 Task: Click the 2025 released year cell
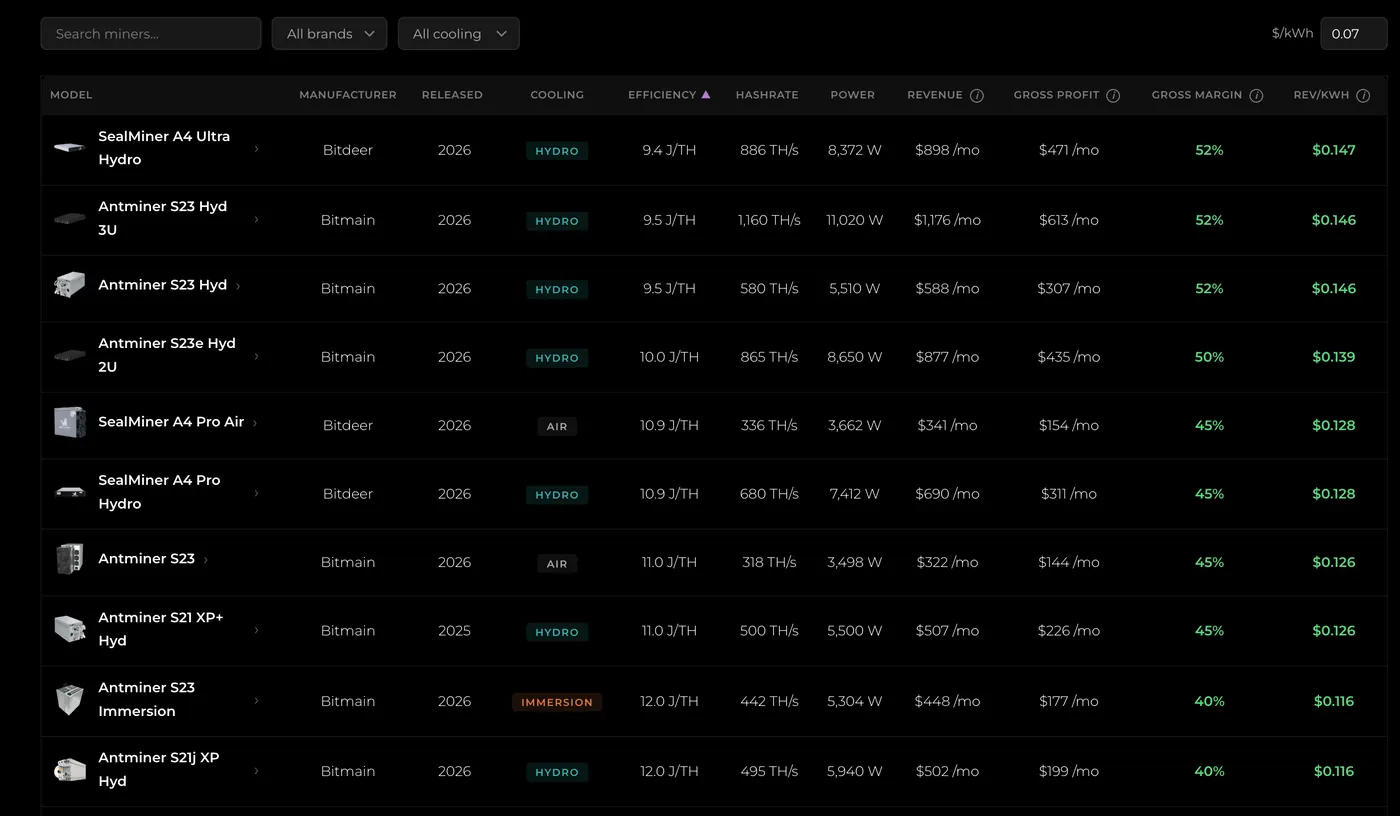pos(454,631)
